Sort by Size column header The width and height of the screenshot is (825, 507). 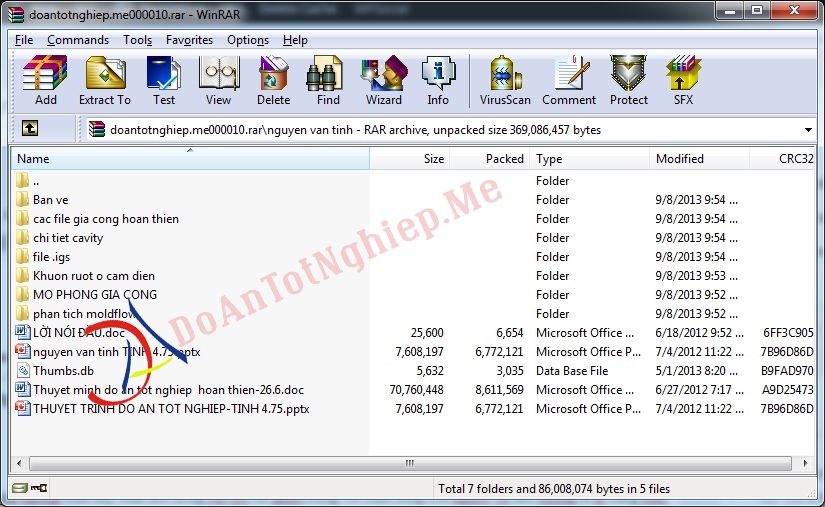coord(409,158)
